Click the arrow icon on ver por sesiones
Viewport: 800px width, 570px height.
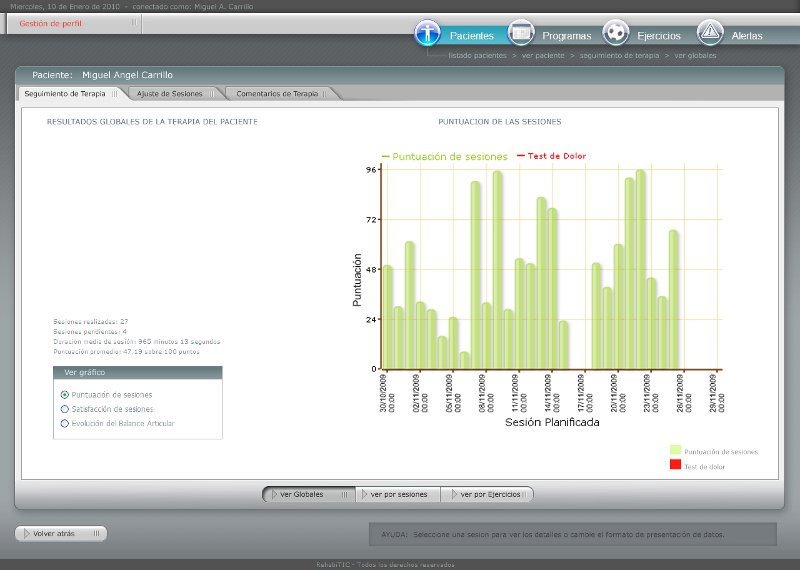364,494
